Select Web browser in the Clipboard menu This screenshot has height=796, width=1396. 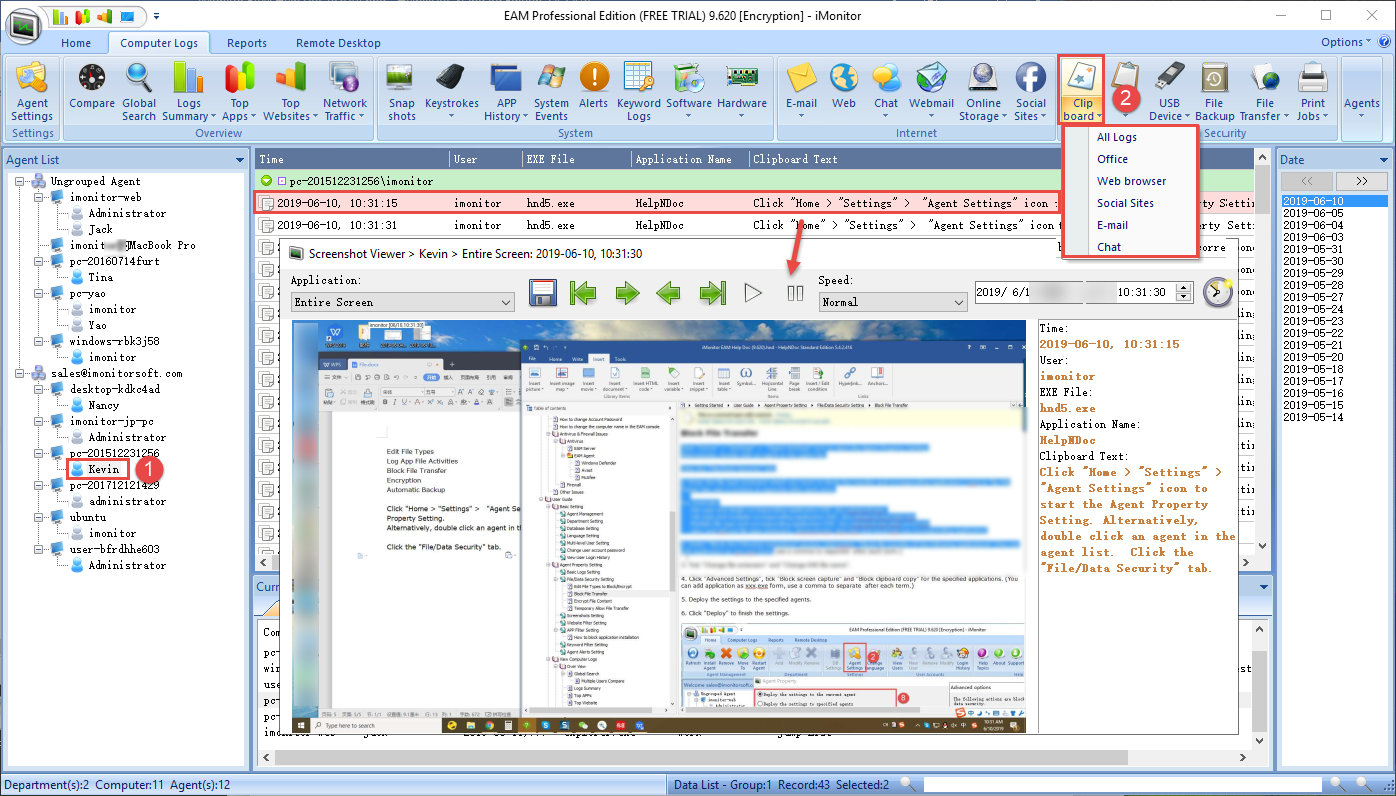1130,181
